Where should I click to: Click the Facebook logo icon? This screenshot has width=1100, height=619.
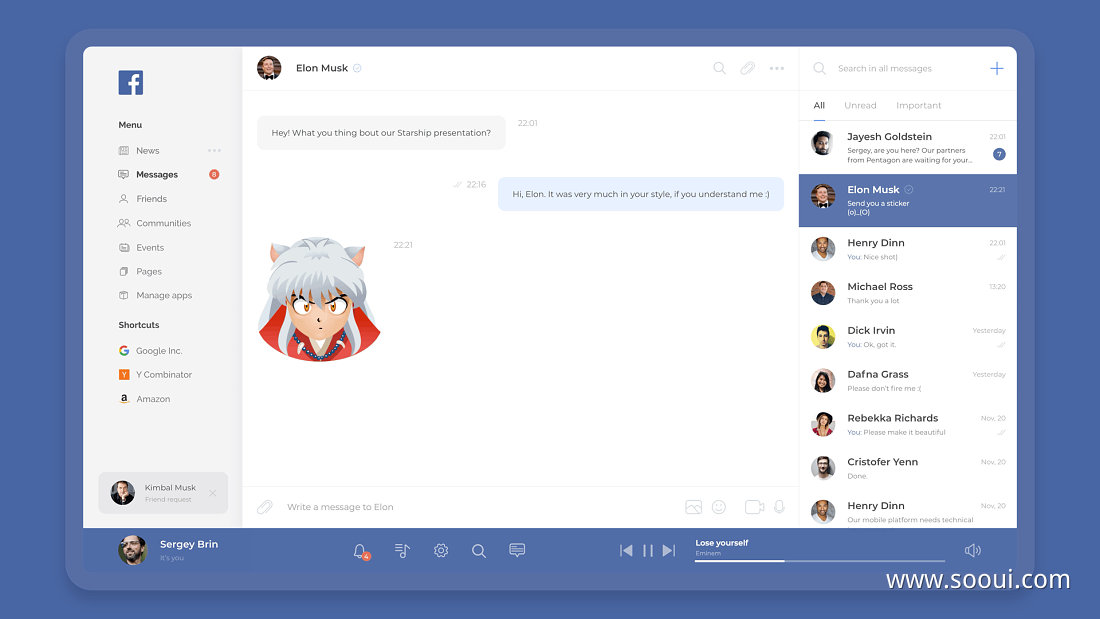click(x=130, y=83)
